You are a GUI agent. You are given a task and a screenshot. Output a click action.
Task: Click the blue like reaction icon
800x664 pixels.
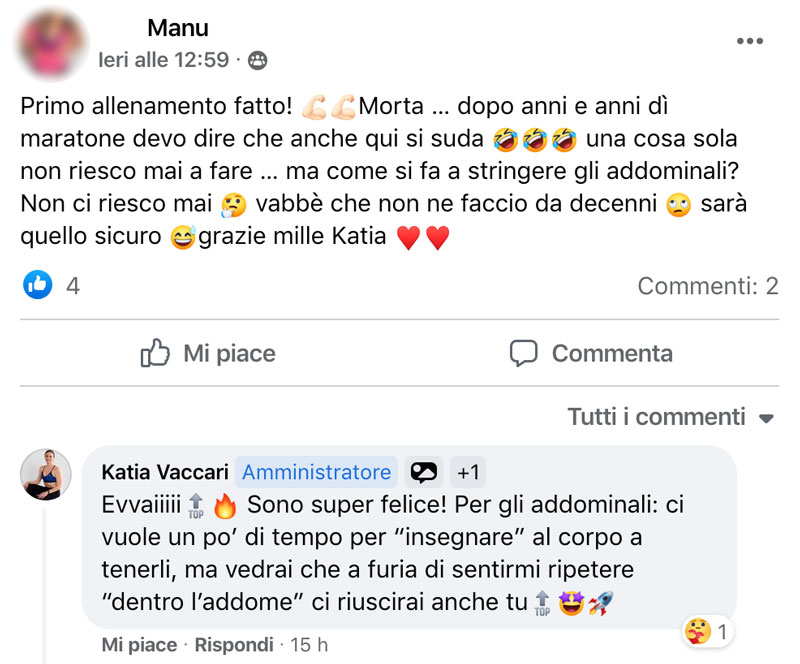(38, 286)
